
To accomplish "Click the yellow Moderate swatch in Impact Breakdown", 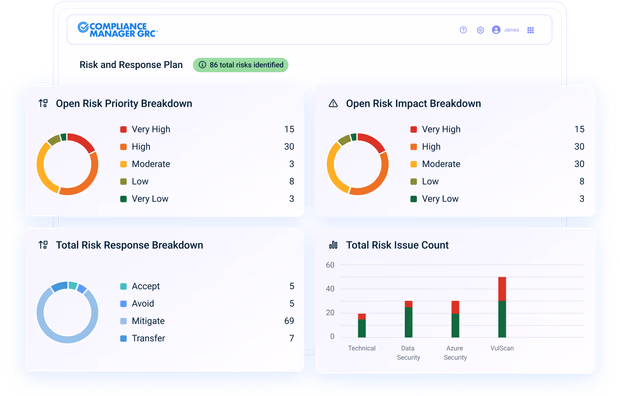I will coord(414,164).
